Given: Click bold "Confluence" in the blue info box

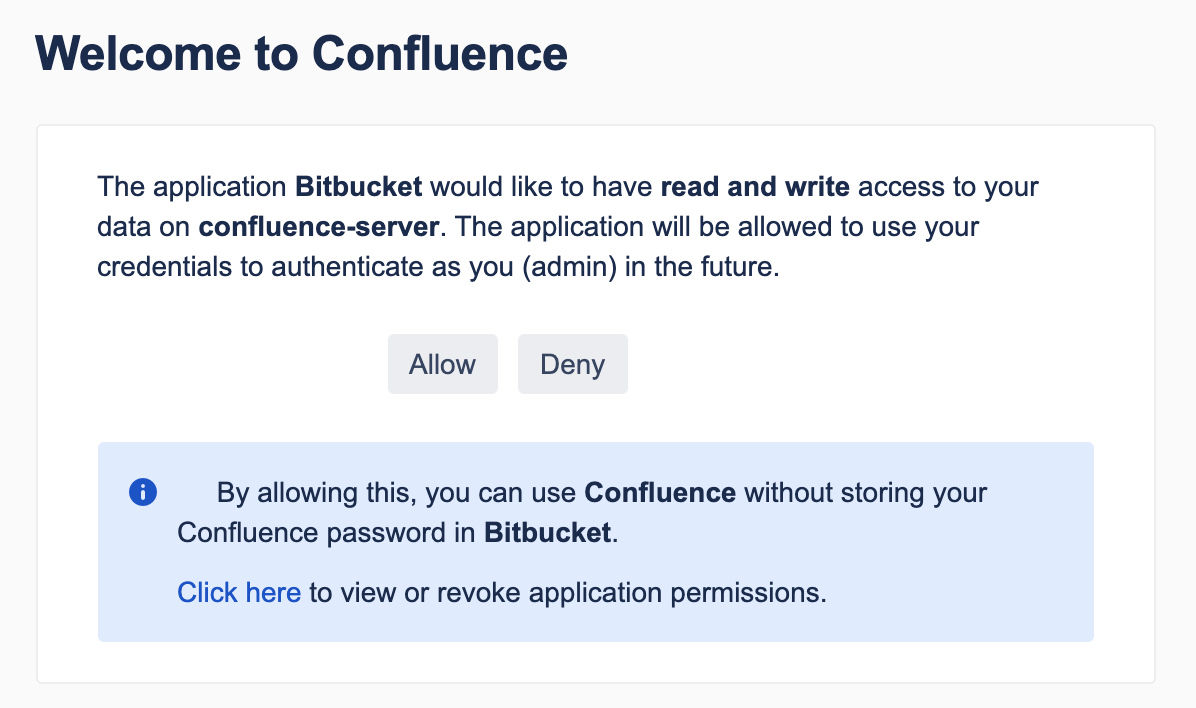Looking at the screenshot, I should pyautogui.click(x=660, y=493).
